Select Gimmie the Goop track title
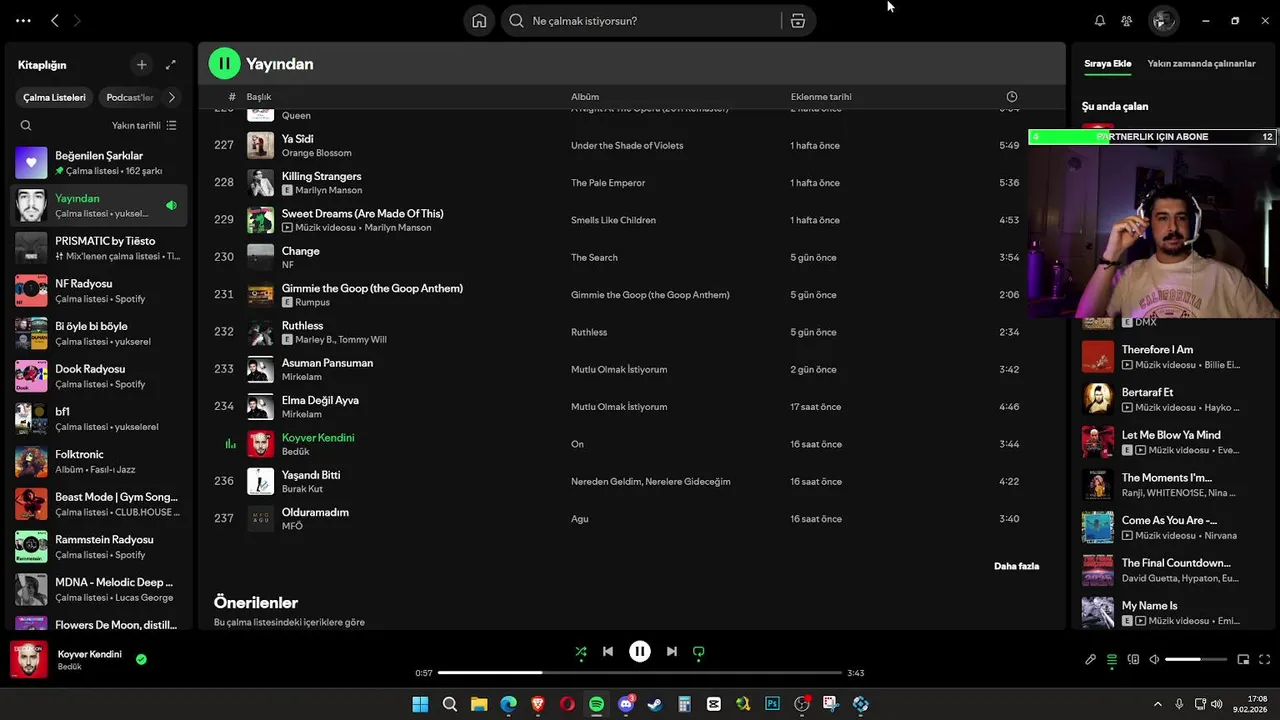The width and height of the screenshot is (1280, 720). pyautogui.click(x=372, y=288)
